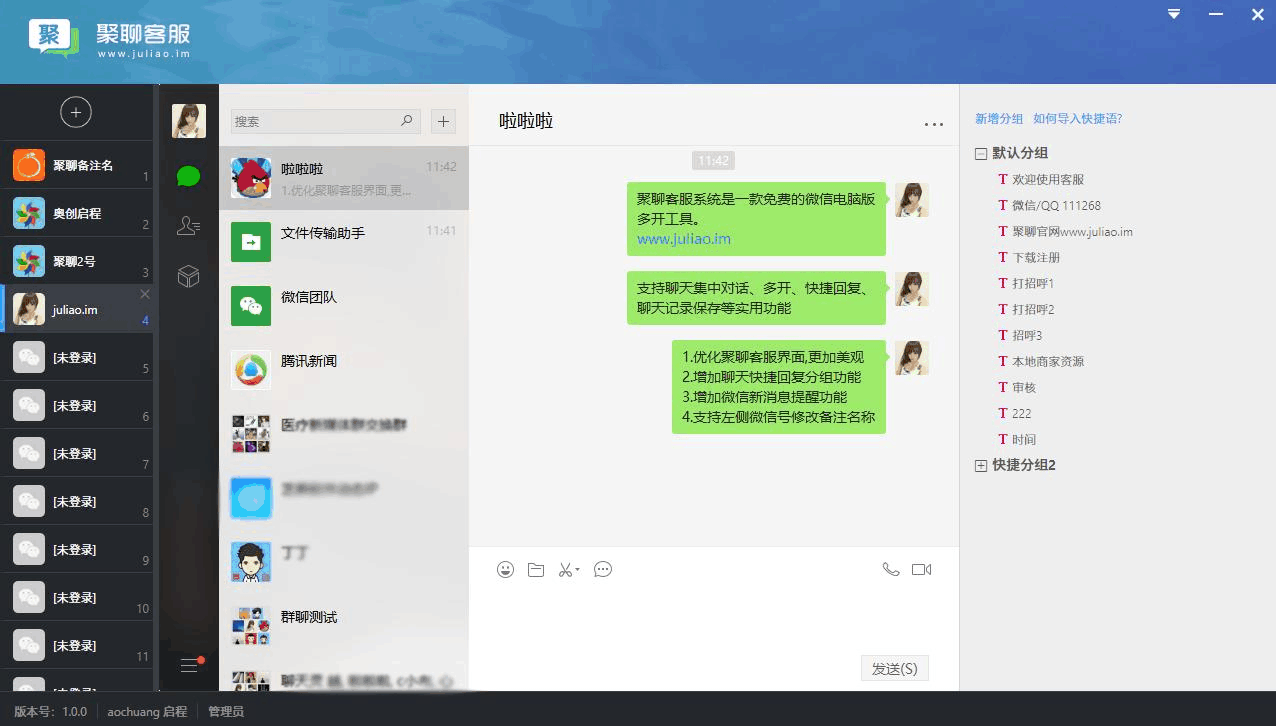Screen dimensions: 1276x726
Task: Select the 聚聊备注名 account
Action: [x=77, y=165]
